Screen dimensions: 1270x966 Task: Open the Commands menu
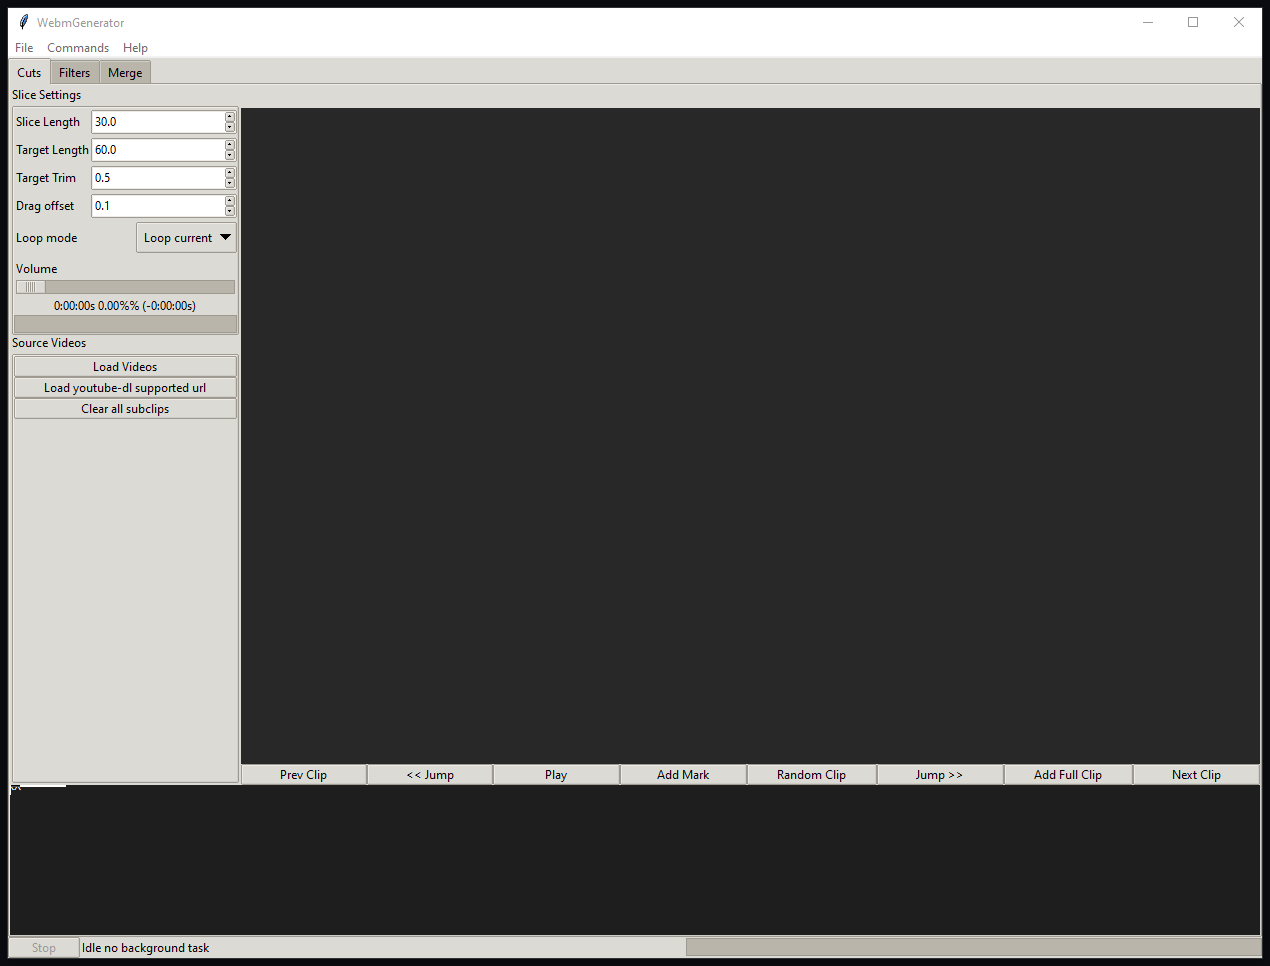pyautogui.click(x=78, y=48)
